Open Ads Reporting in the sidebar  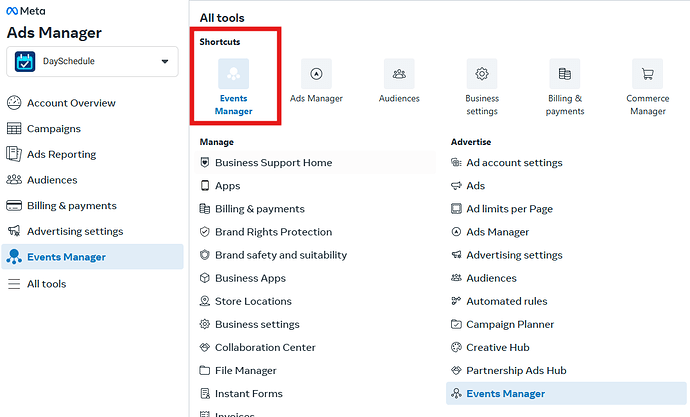[x=61, y=154]
